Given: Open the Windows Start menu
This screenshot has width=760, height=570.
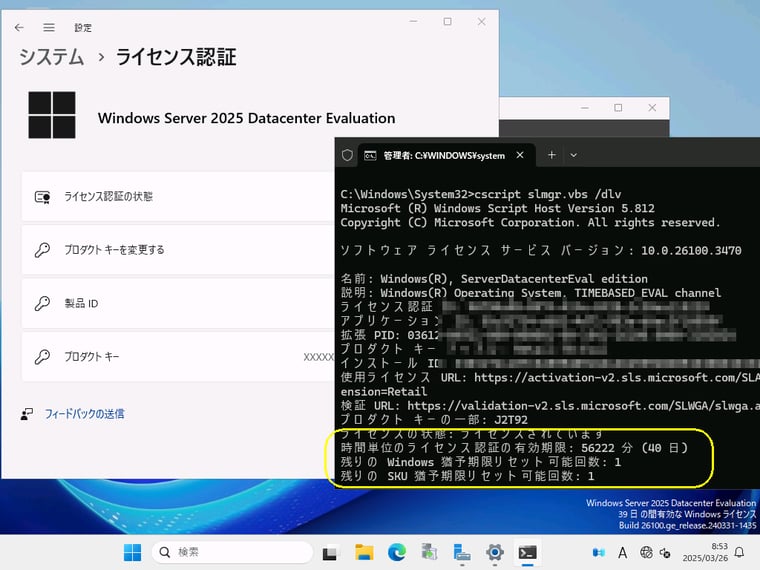Looking at the screenshot, I should pos(132,552).
